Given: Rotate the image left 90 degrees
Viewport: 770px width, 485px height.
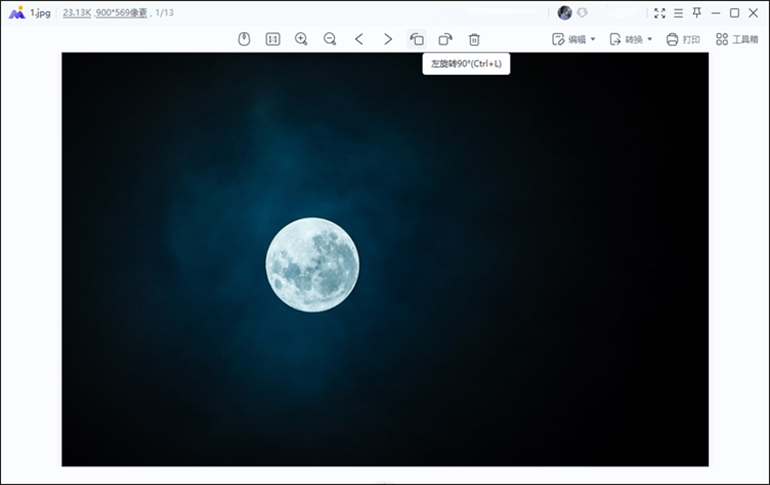Looking at the screenshot, I should tap(417, 39).
